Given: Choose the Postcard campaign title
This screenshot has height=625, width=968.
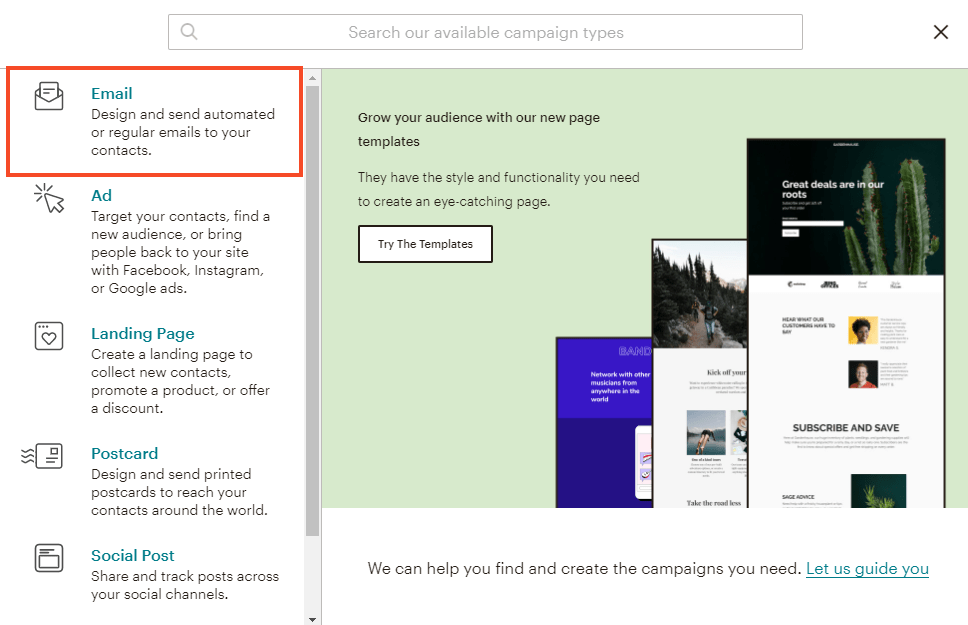Looking at the screenshot, I should coord(124,453).
